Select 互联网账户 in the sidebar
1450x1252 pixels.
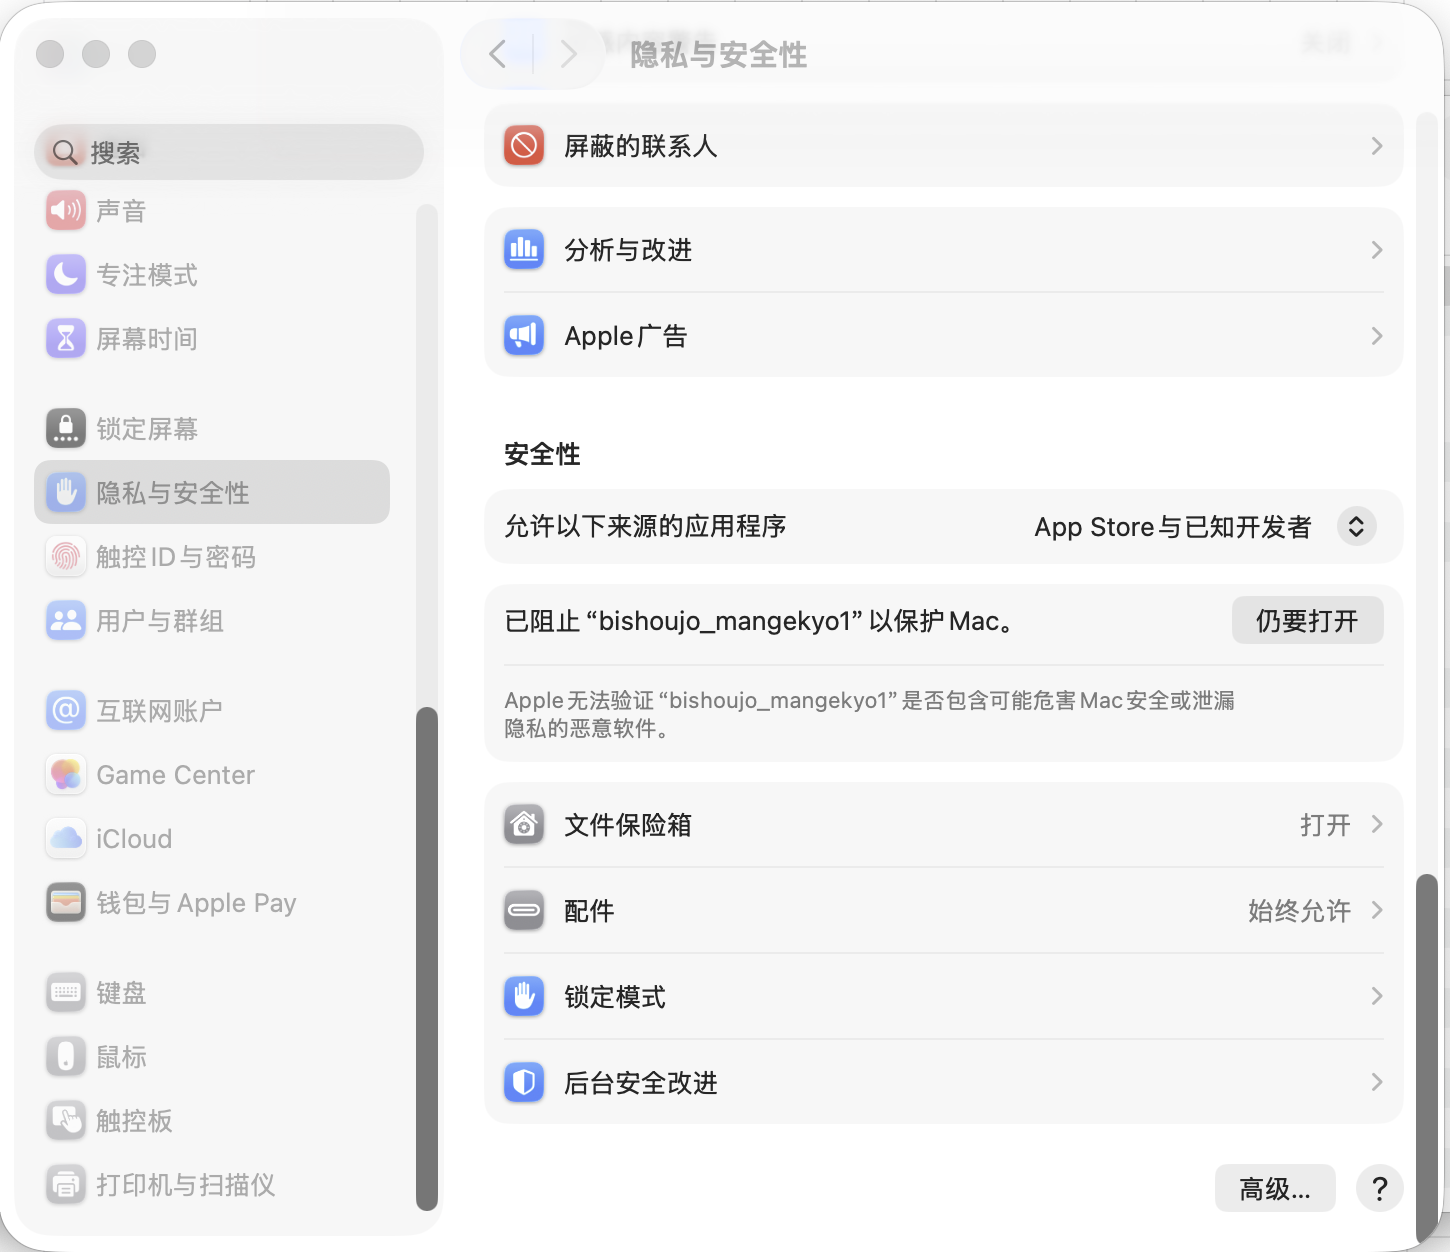click(159, 711)
